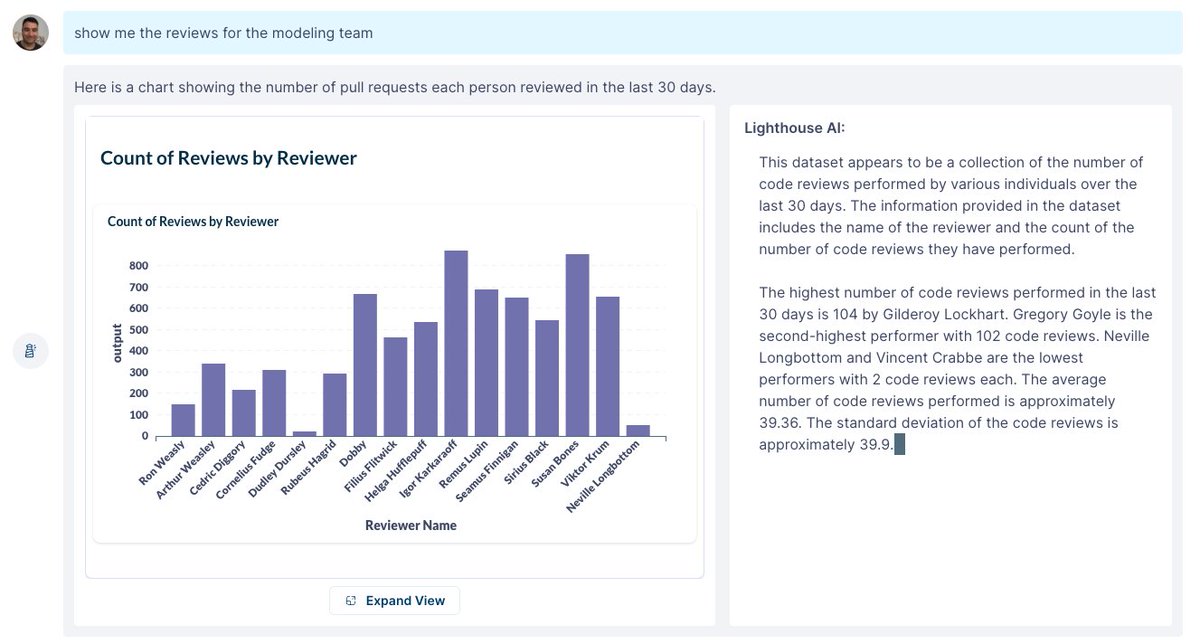1200x644 pixels.
Task: Click the Ron Weasly bar in chart
Action: [183, 420]
